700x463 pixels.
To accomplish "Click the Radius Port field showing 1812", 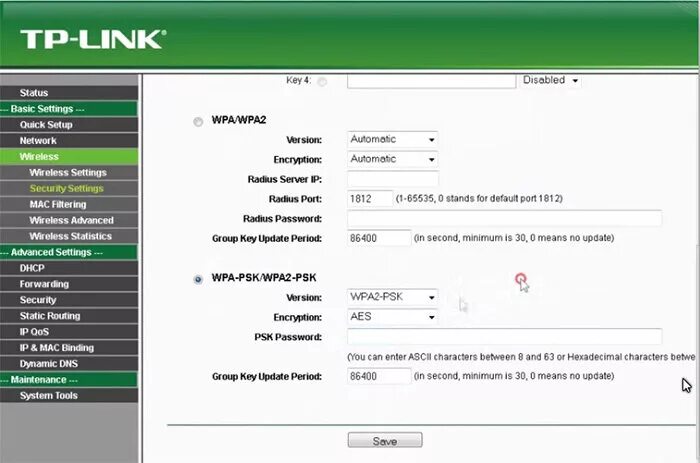I will [x=370, y=199].
